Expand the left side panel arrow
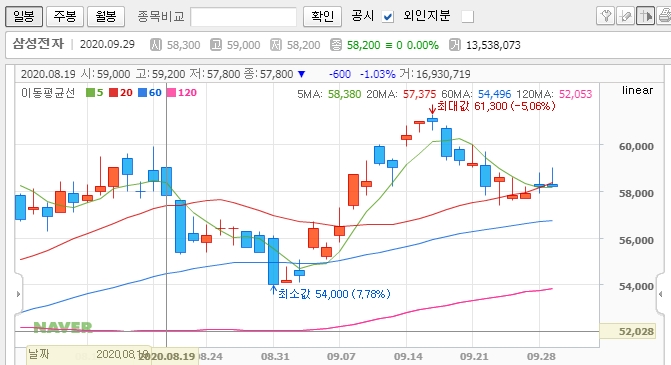 coord(18,294)
